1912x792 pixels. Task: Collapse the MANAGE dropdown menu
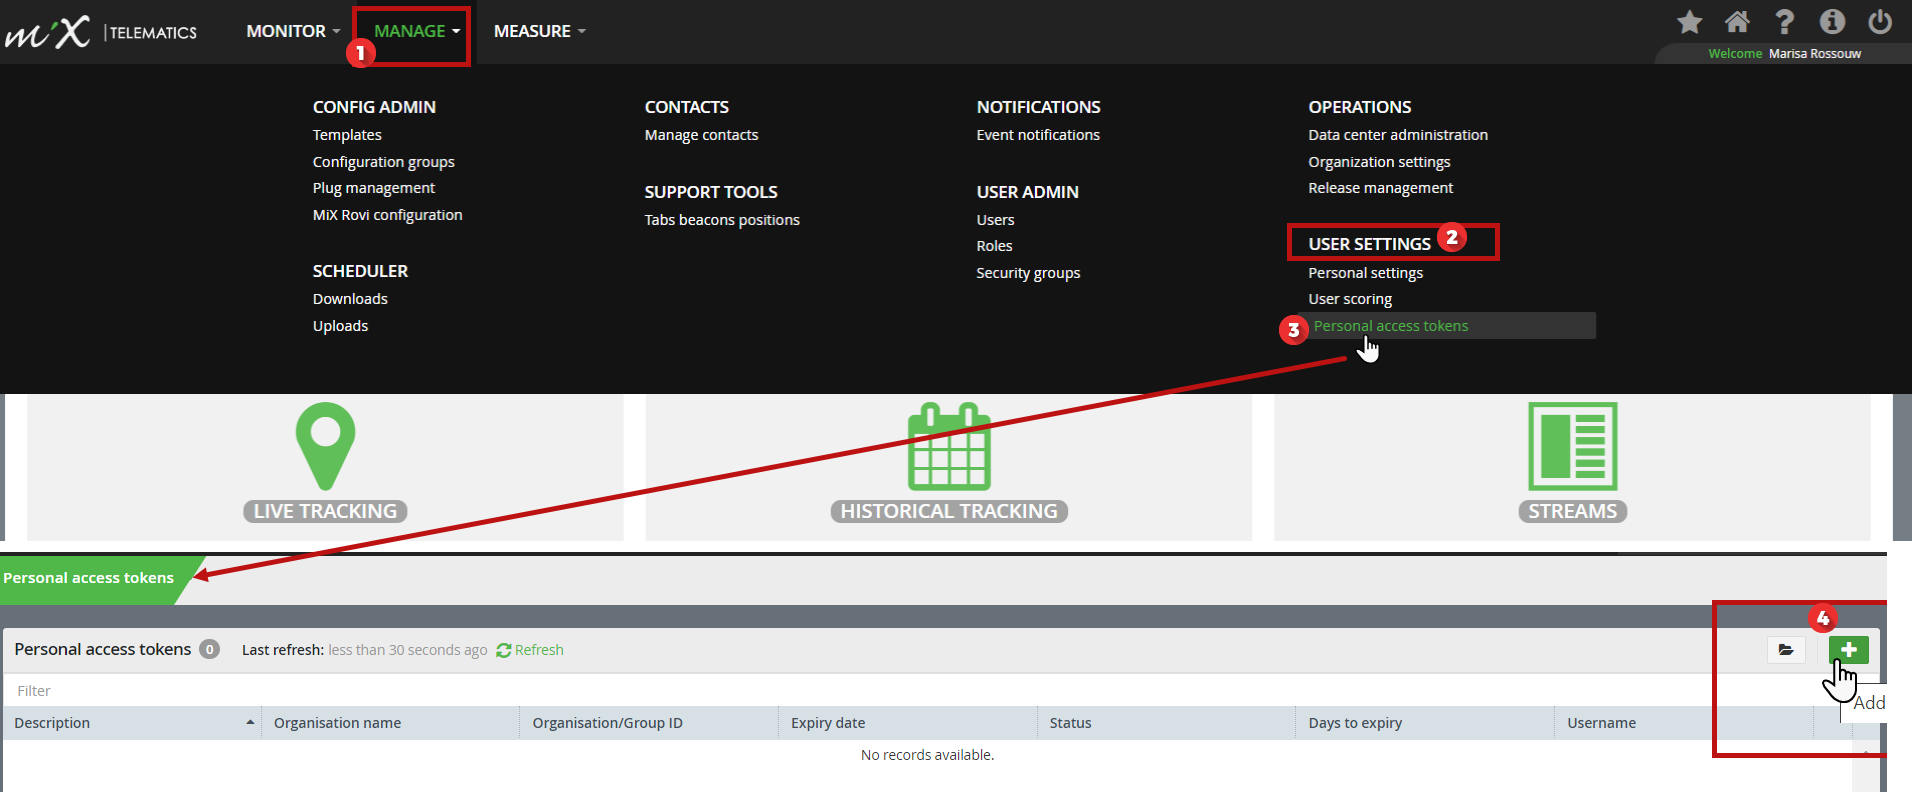pyautogui.click(x=416, y=31)
